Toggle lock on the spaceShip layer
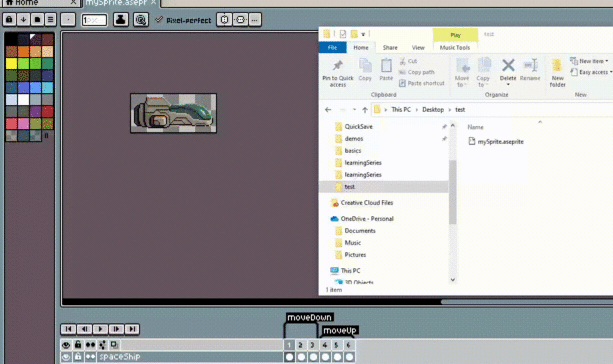Screen dimensions: 613x364 [x=78, y=357]
